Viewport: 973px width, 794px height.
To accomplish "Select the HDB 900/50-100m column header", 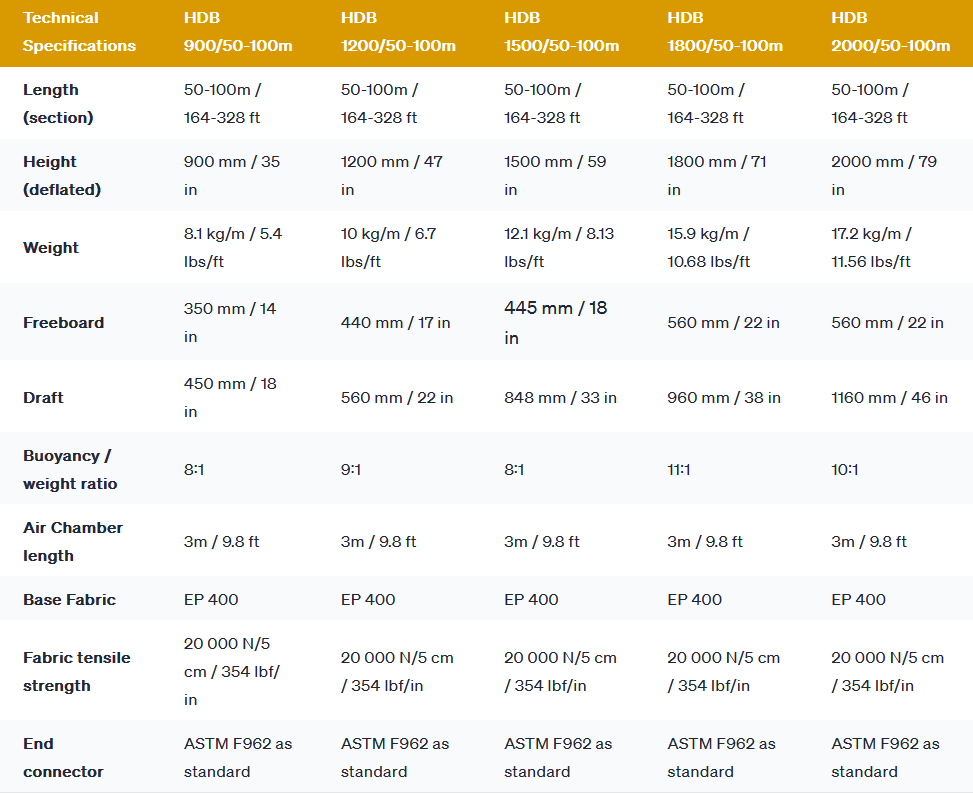I will 240,32.
